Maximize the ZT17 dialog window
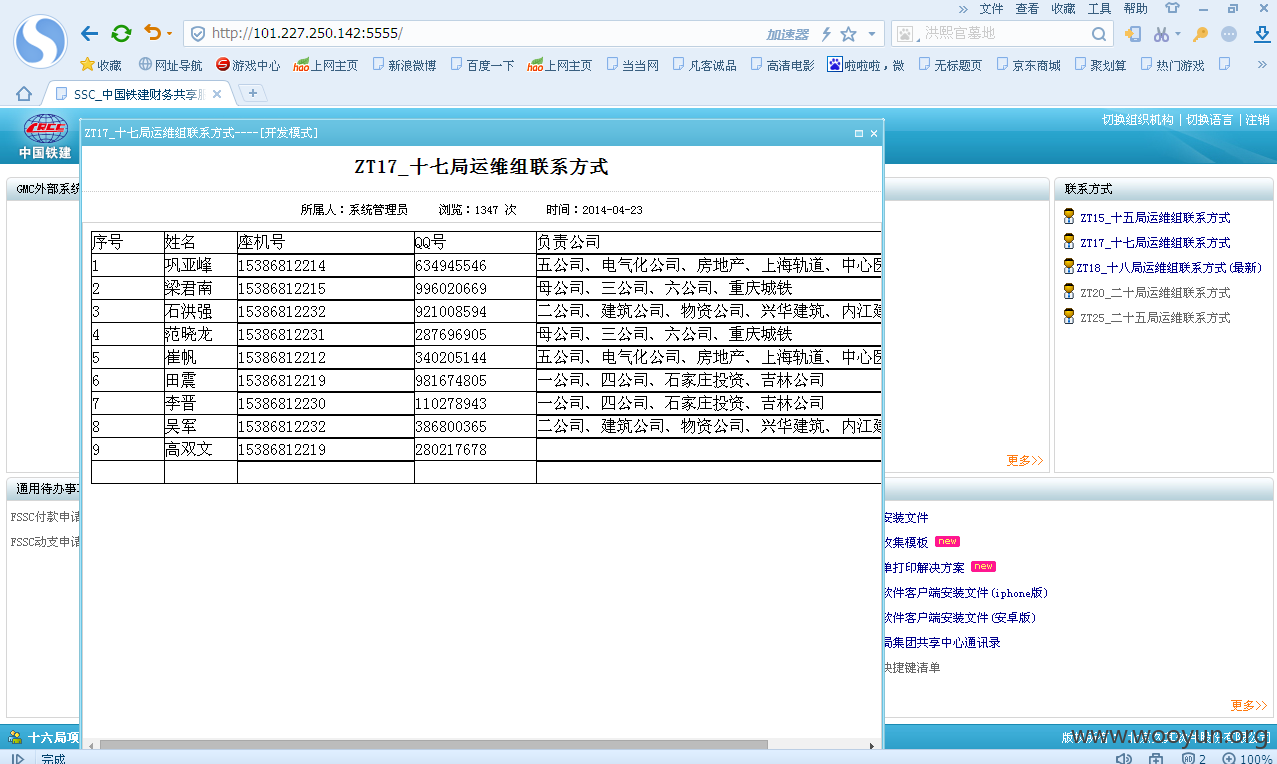 859,133
